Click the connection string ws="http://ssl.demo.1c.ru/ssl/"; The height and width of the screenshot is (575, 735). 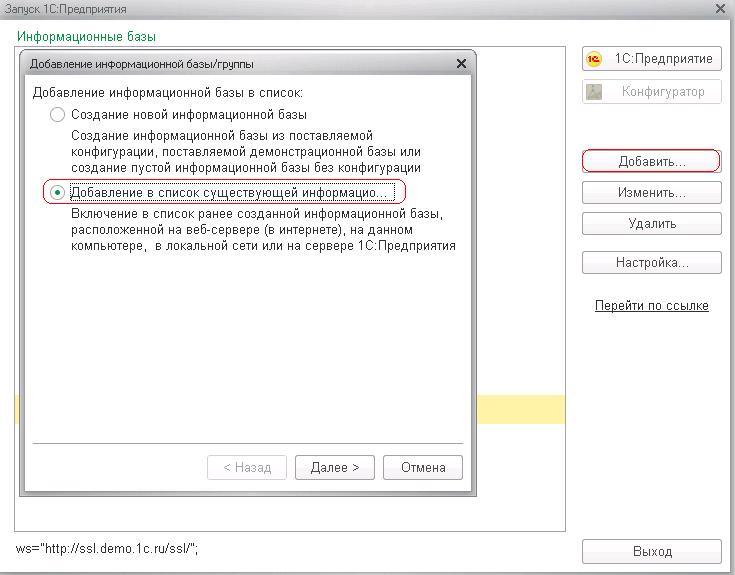click(x=107, y=548)
